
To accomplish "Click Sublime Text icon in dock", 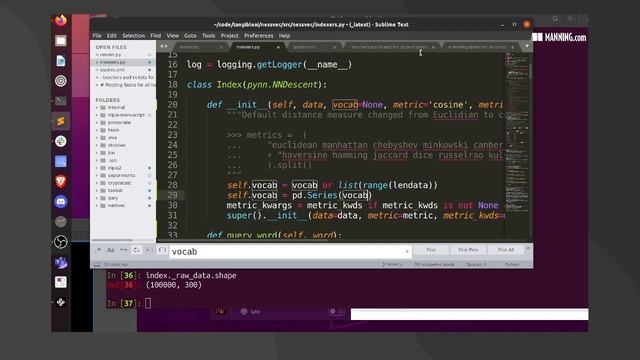I will coord(61,121).
